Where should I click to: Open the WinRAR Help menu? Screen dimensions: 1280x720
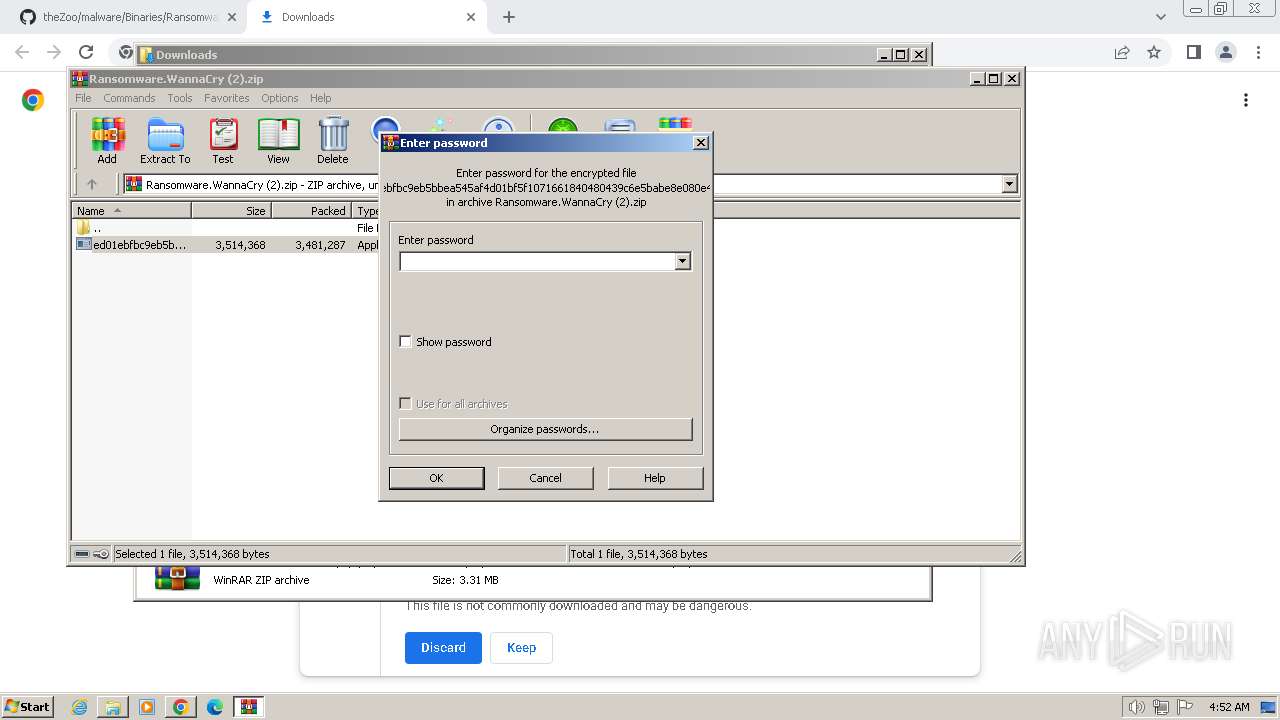coord(321,98)
